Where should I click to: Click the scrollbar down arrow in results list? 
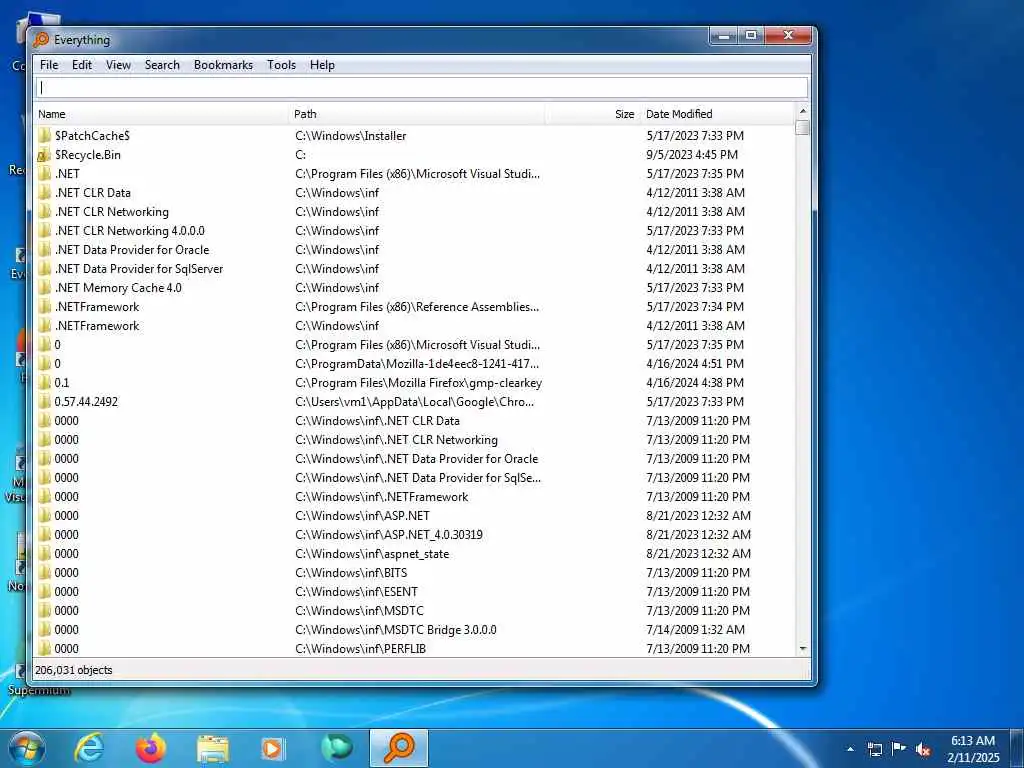point(803,648)
